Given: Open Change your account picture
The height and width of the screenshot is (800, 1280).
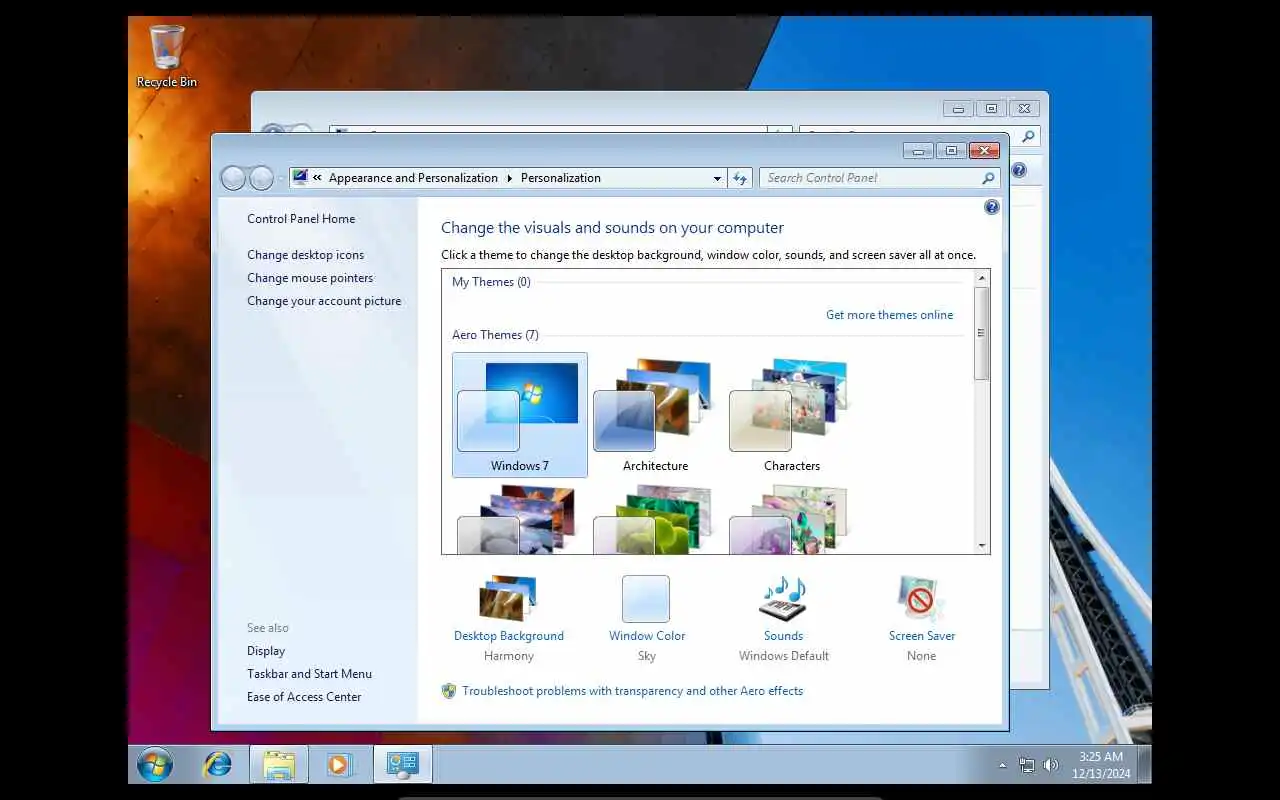Looking at the screenshot, I should 324,301.
